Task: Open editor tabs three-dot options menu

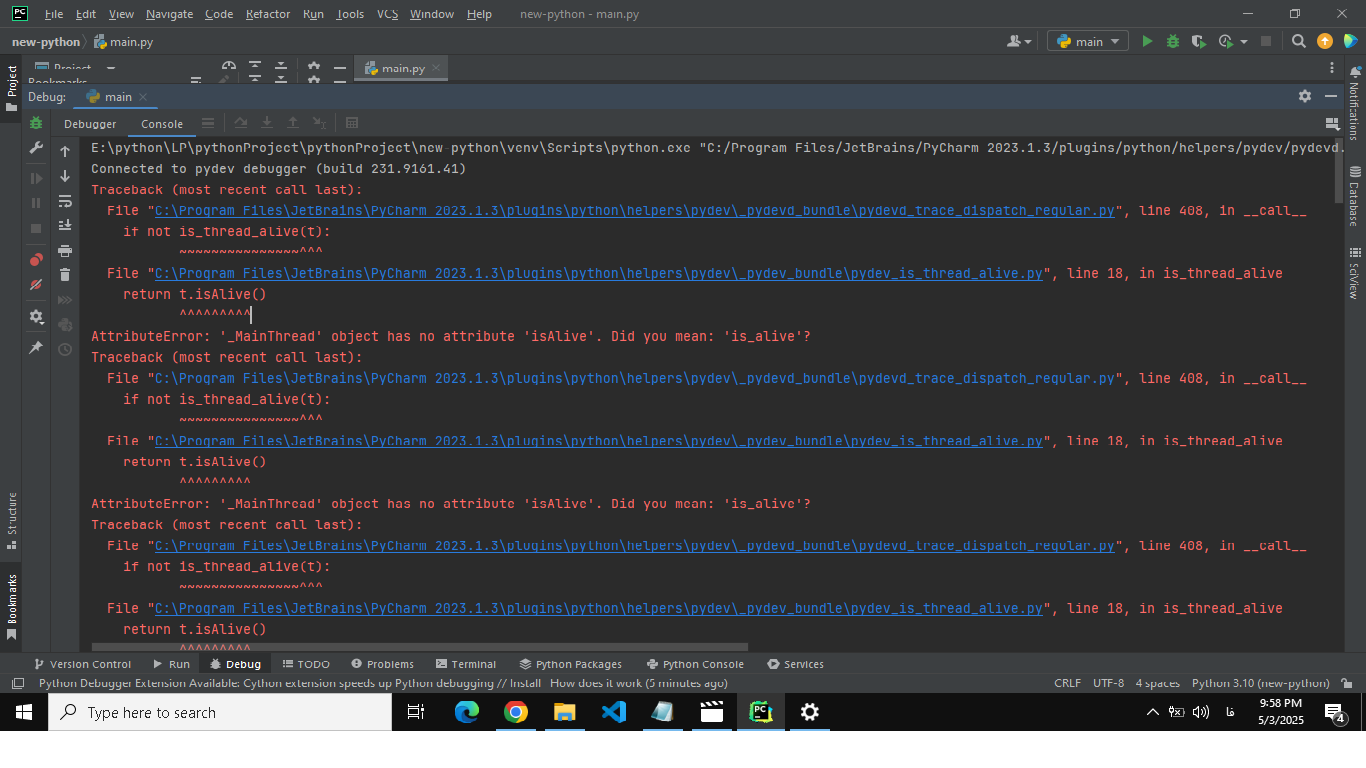Action: coord(1332,68)
